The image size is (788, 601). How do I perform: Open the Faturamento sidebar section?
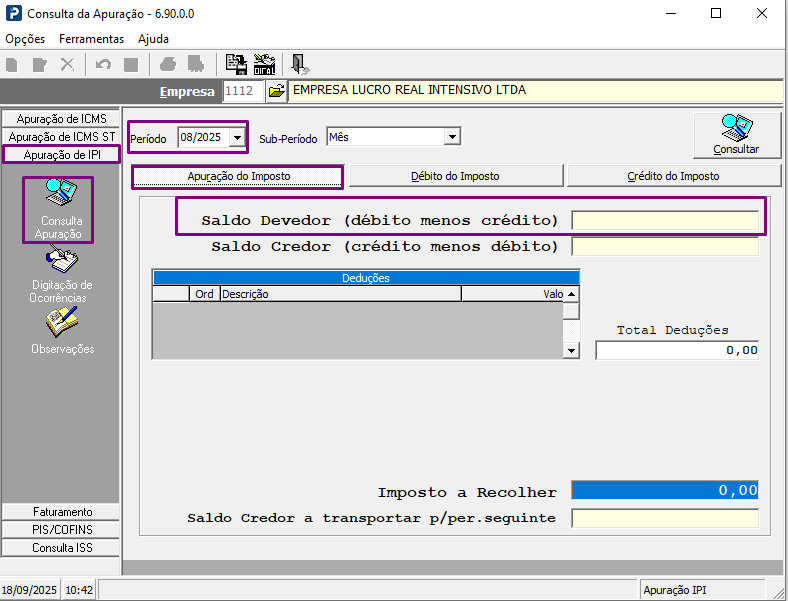coord(61,511)
